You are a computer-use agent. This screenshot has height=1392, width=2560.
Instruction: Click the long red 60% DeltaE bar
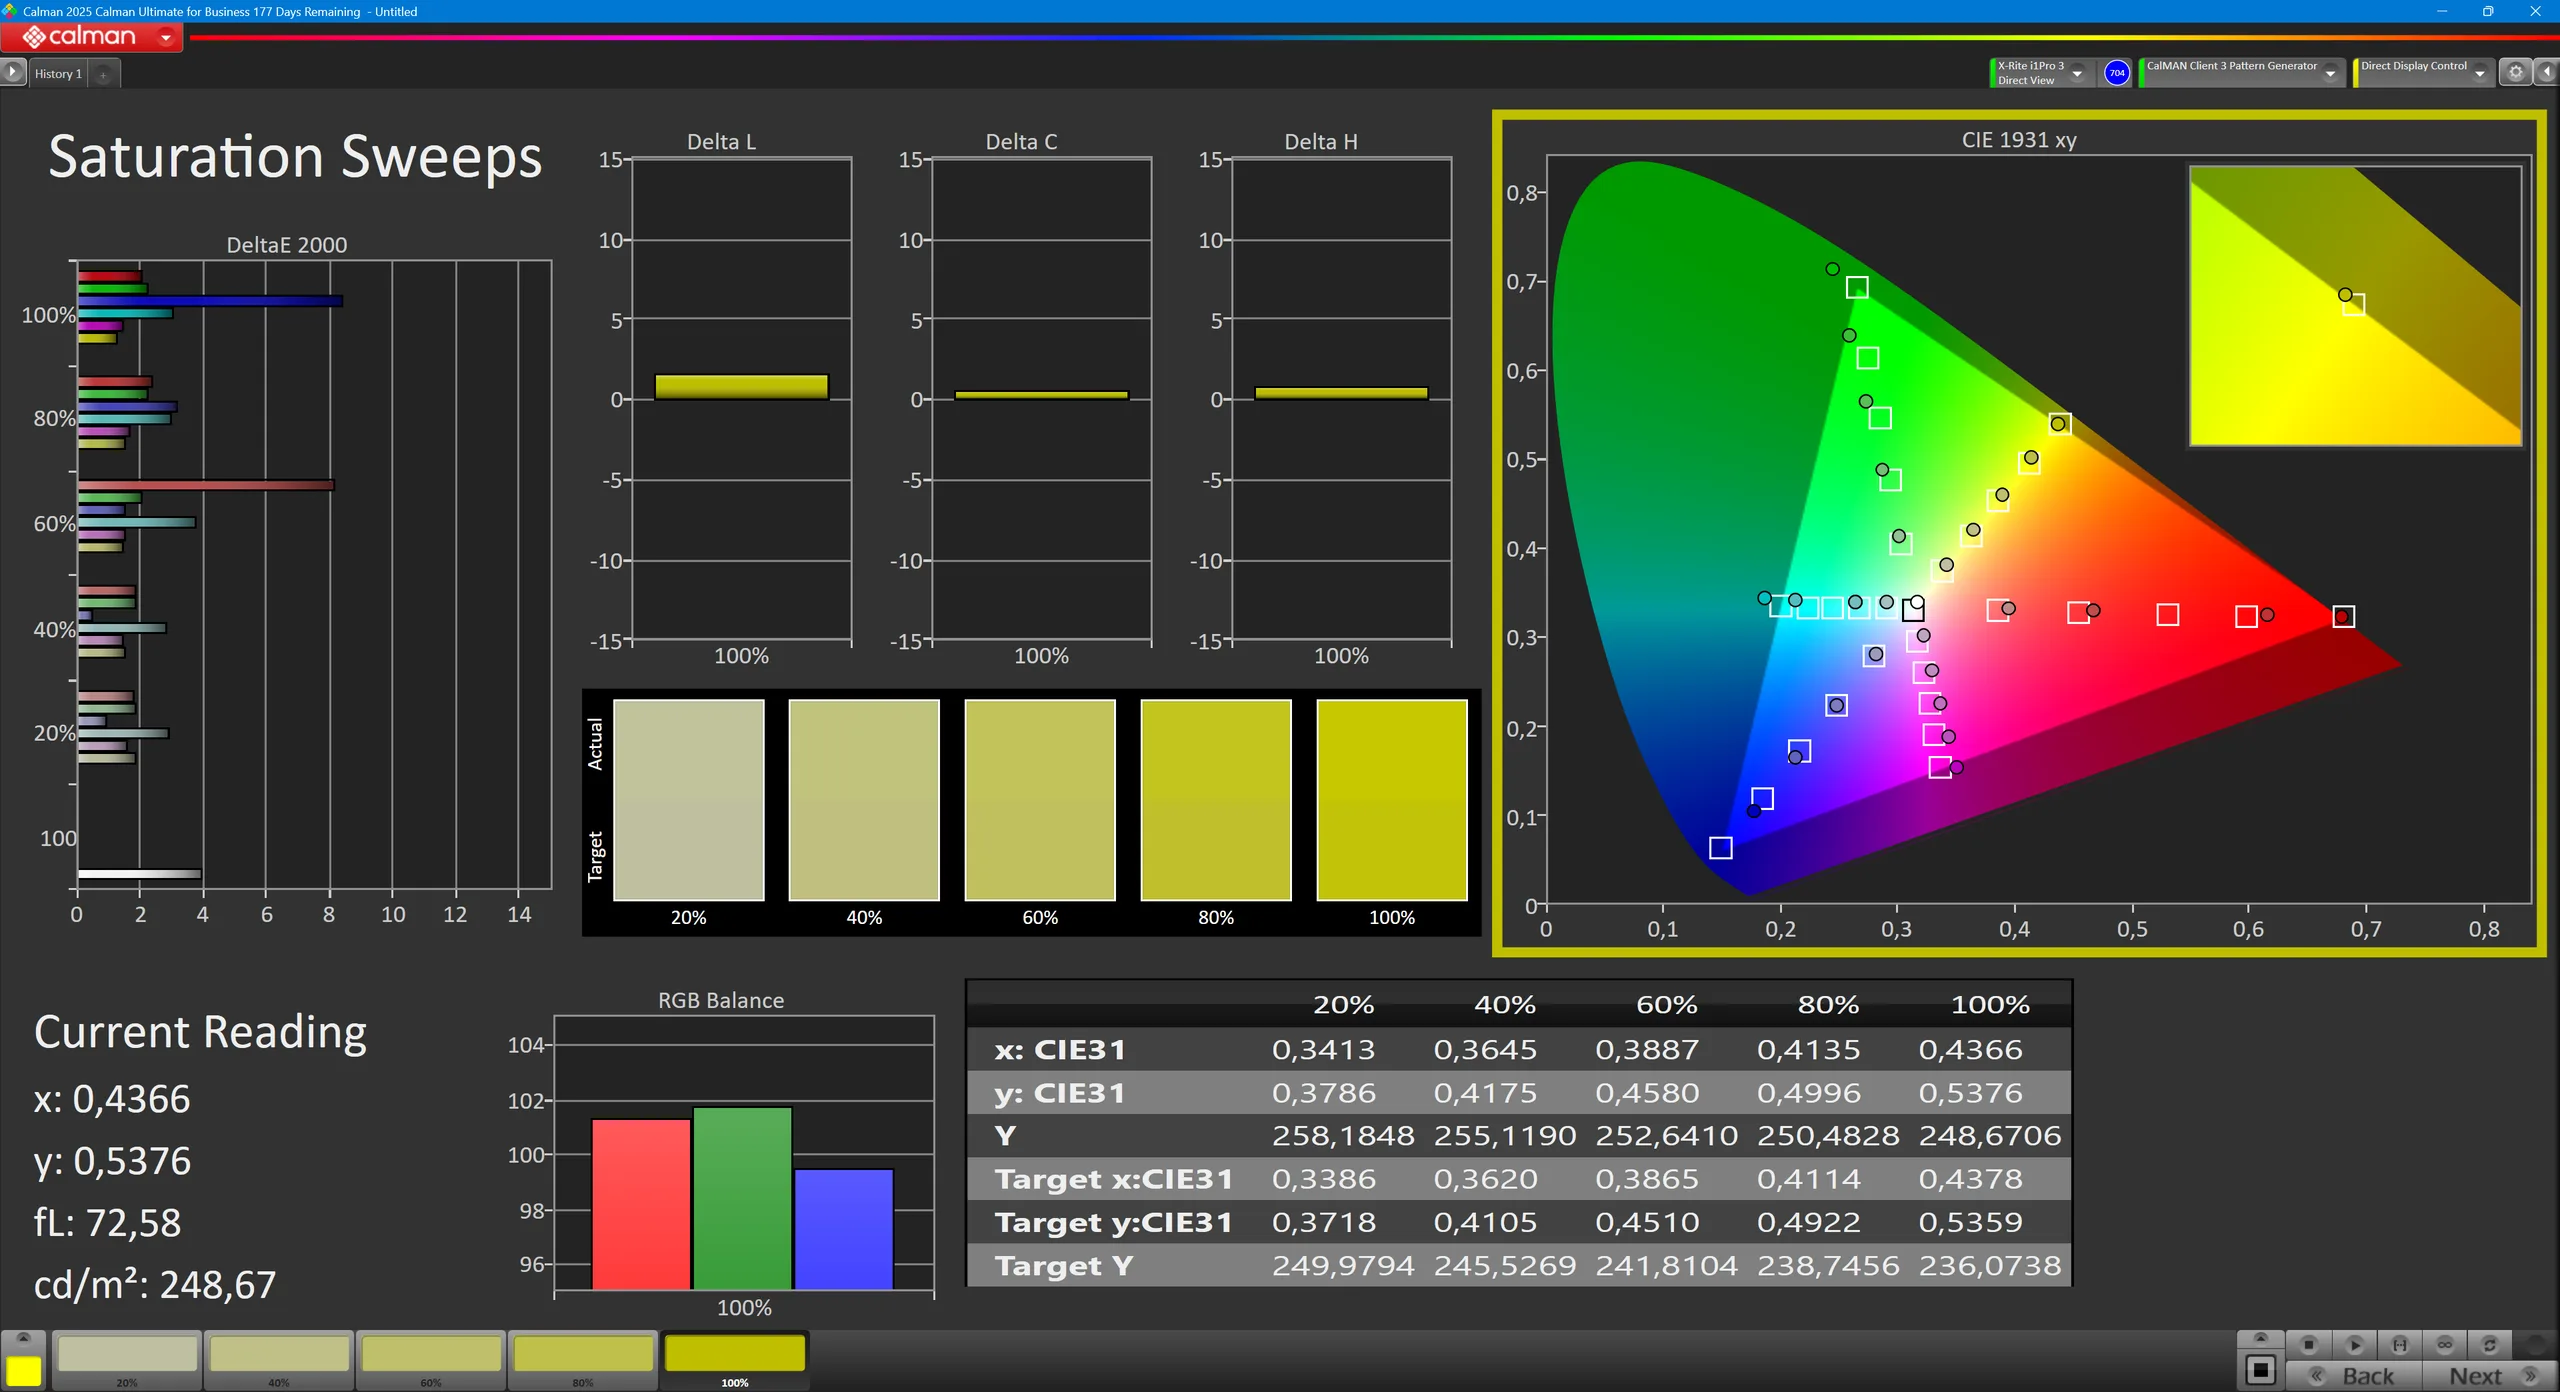205,485
